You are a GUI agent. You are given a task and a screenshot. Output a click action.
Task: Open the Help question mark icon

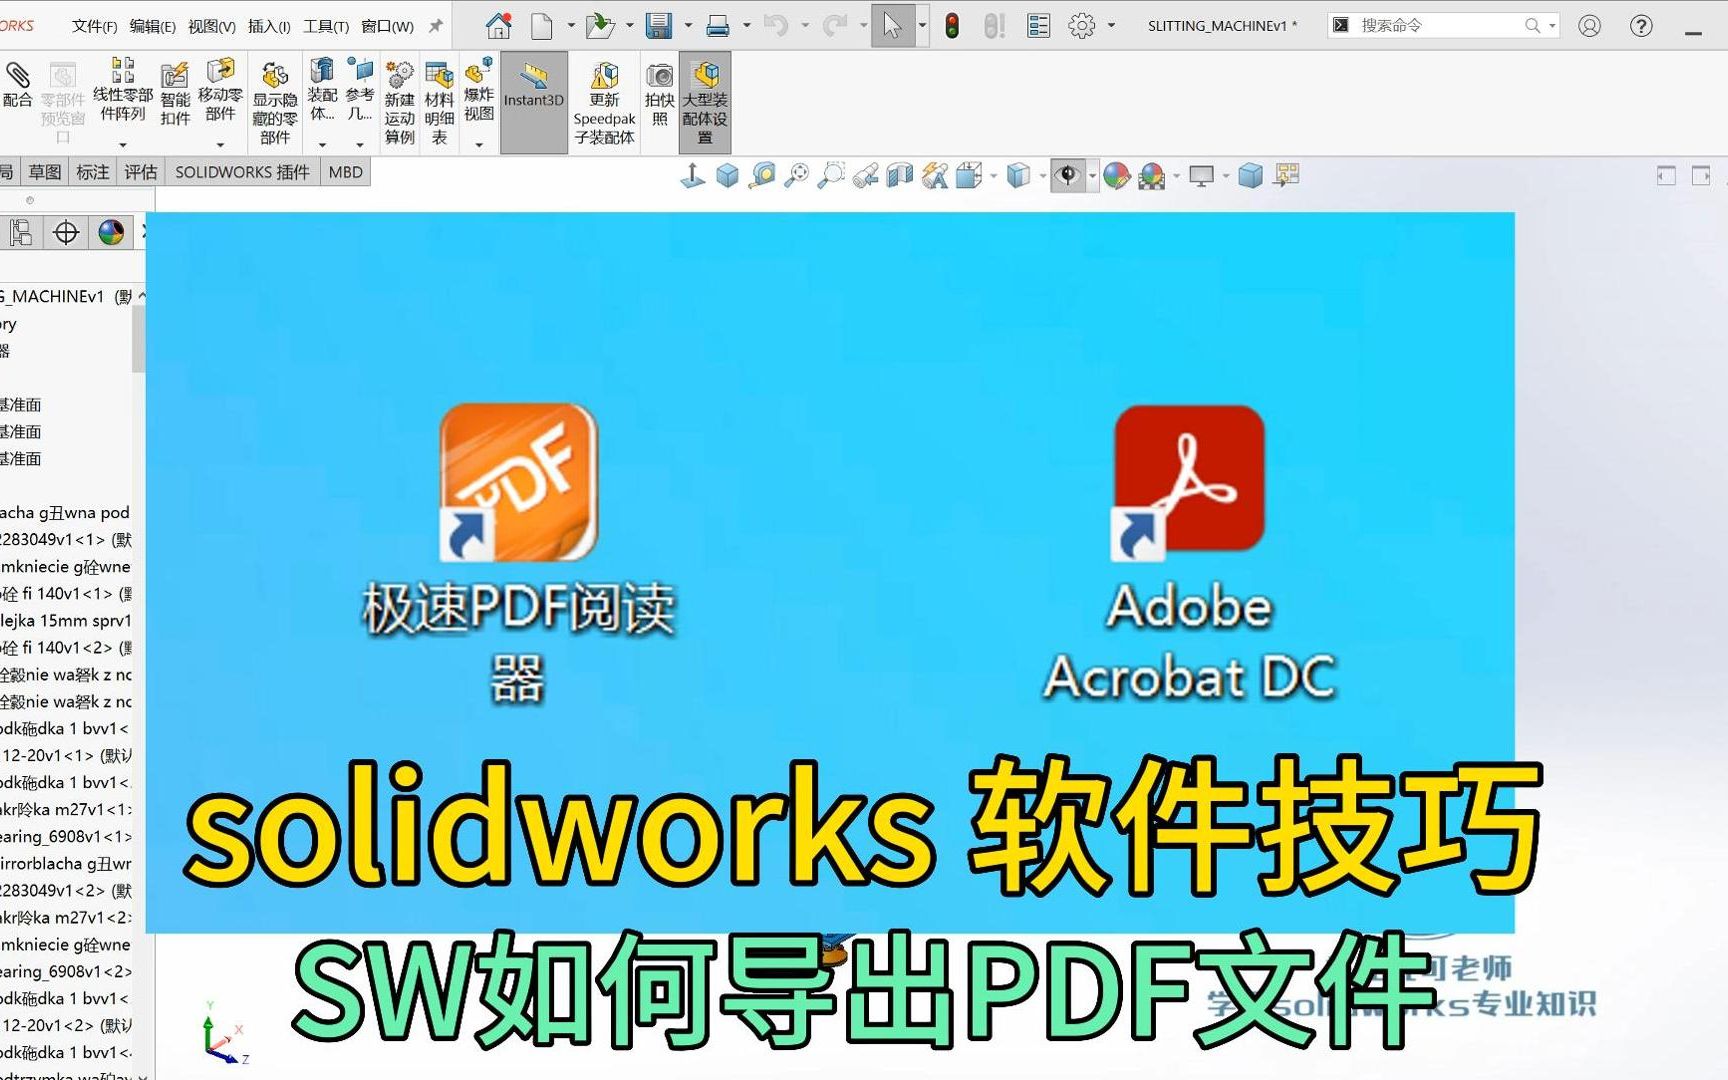click(1641, 26)
